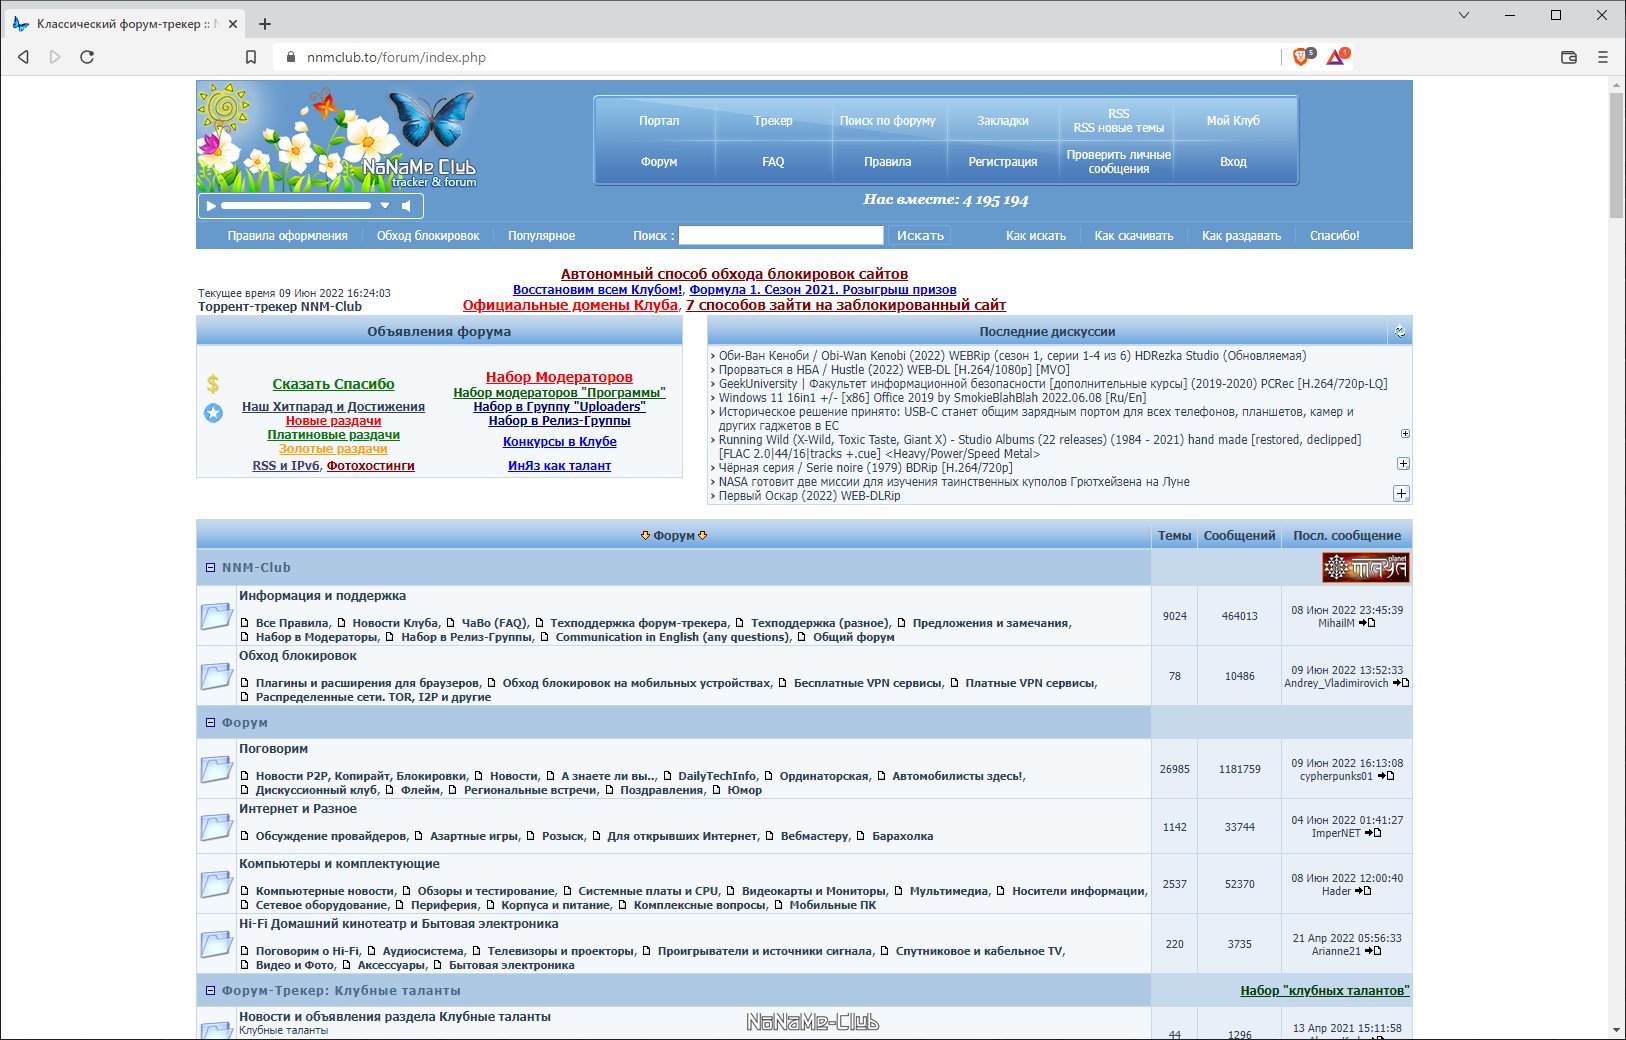Open the Регистрация menu item
Image resolution: width=1626 pixels, height=1040 pixels.
(1002, 162)
